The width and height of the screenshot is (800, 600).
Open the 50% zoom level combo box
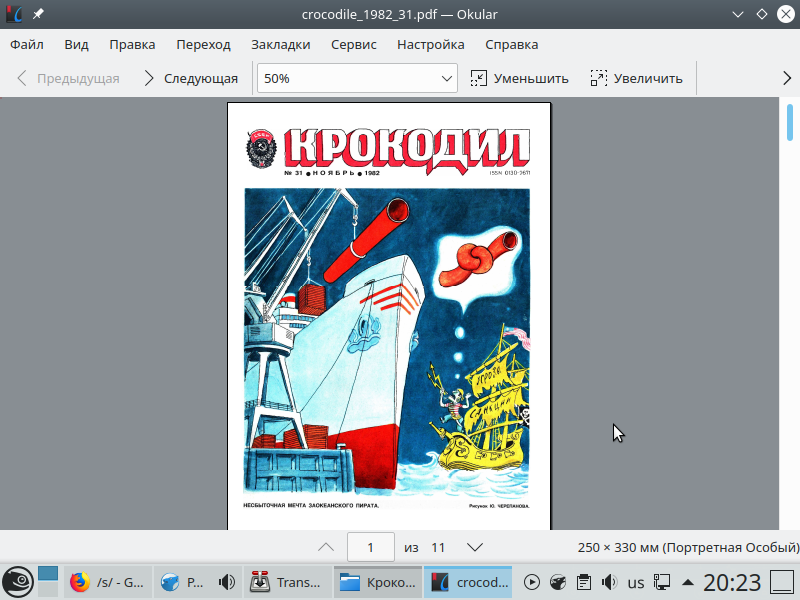pos(357,78)
